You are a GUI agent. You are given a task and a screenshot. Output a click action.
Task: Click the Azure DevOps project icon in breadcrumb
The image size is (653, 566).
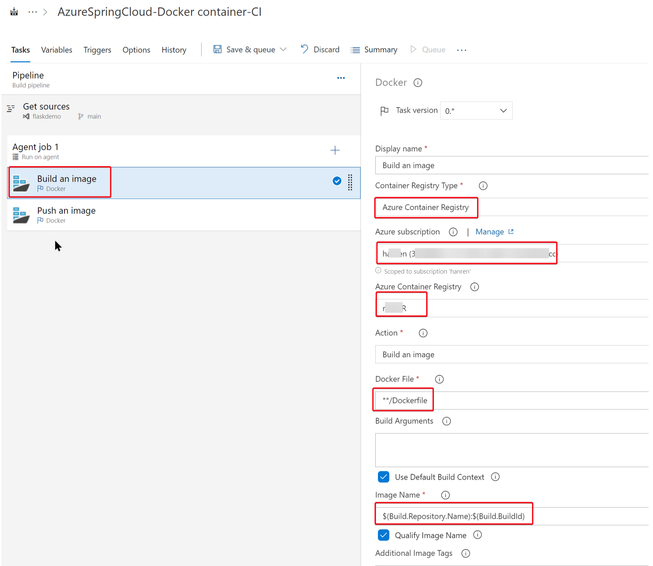tap(14, 12)
